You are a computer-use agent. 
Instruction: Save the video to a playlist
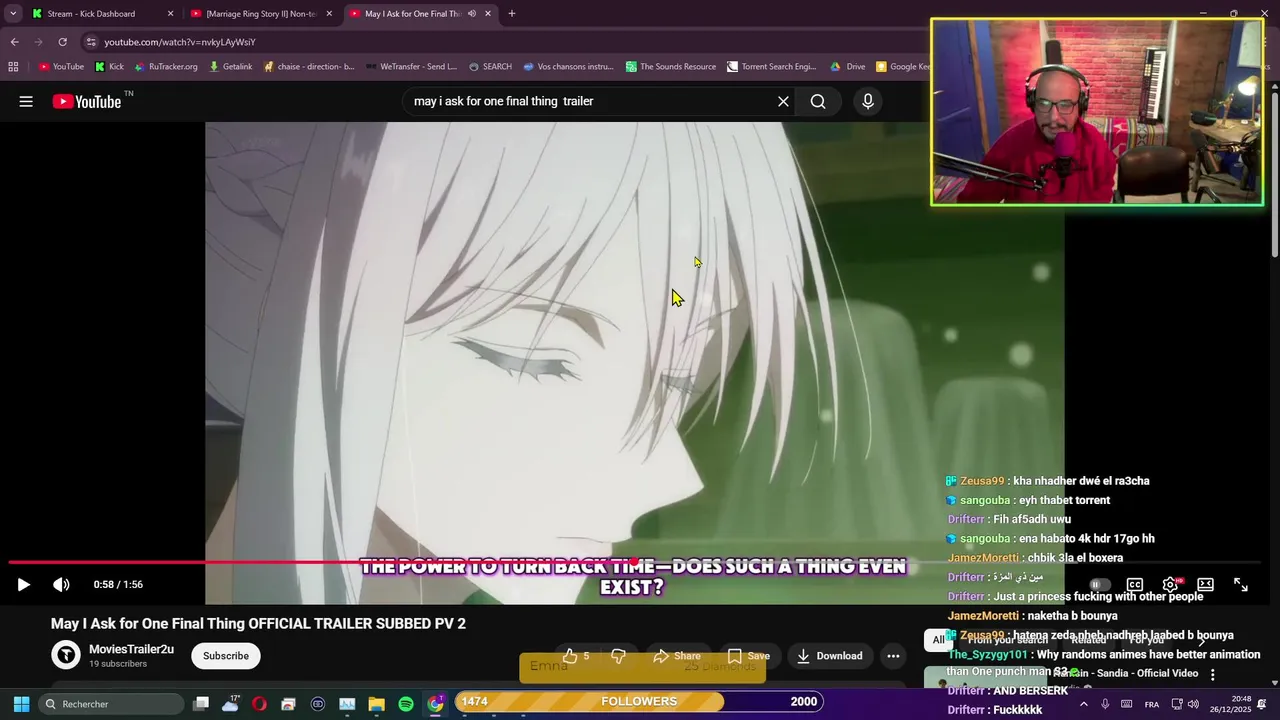click(x=748, y=656)
